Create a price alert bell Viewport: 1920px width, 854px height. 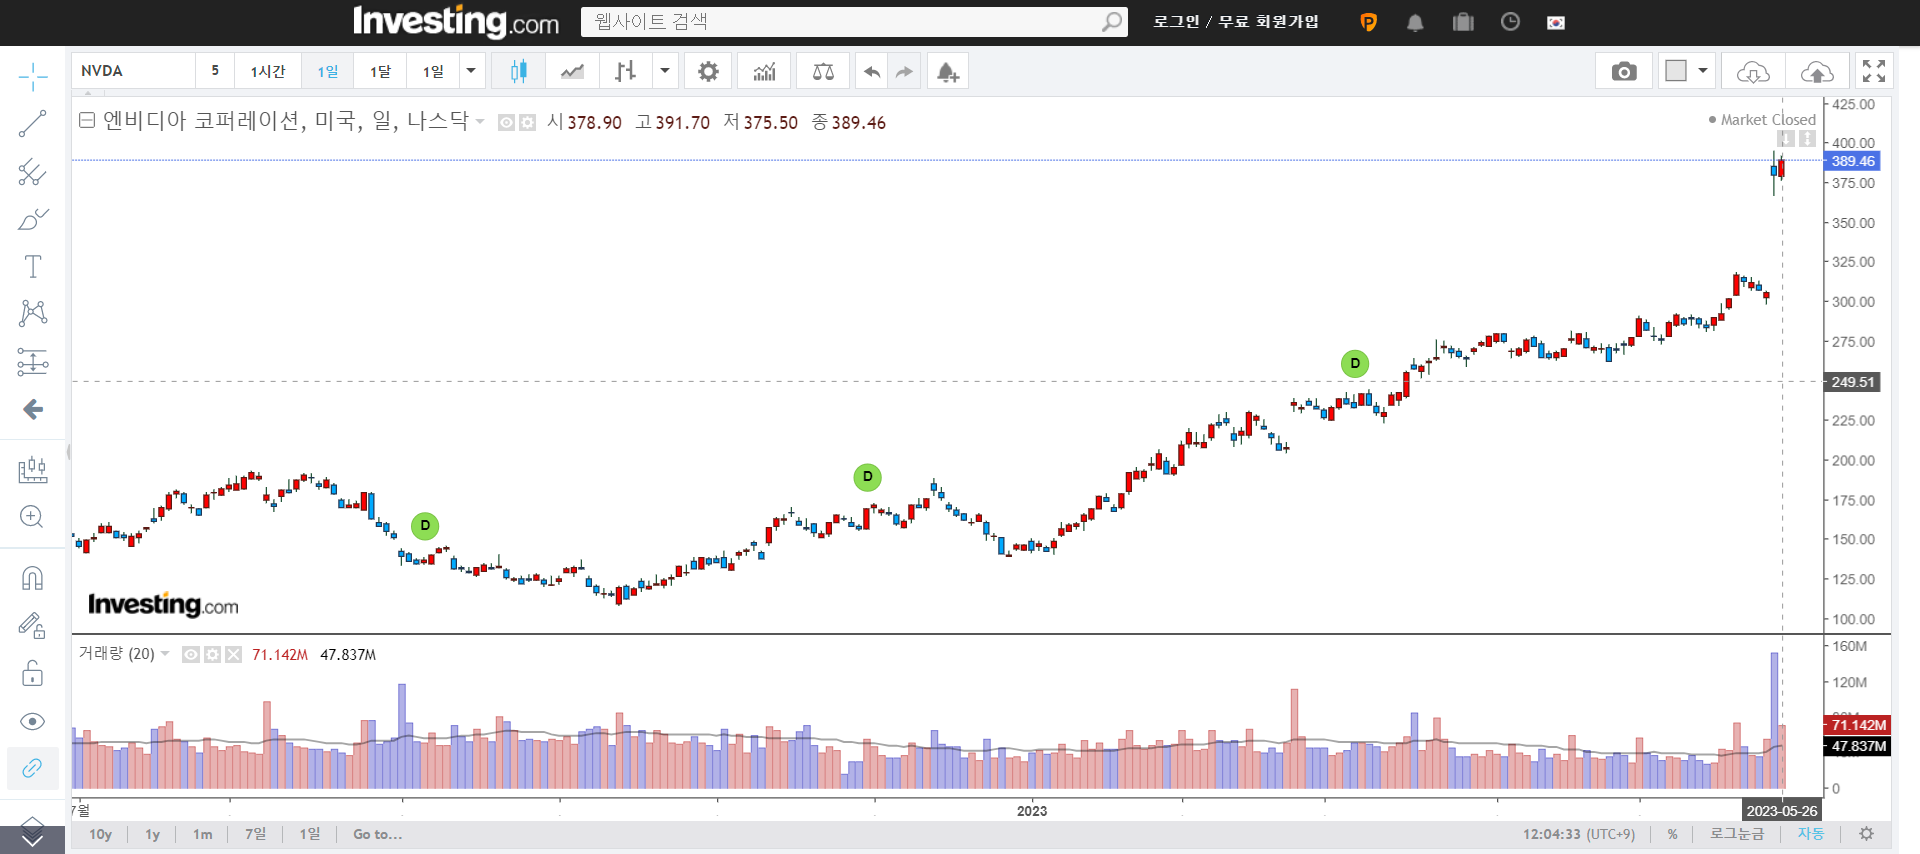(x=947, y=71)
